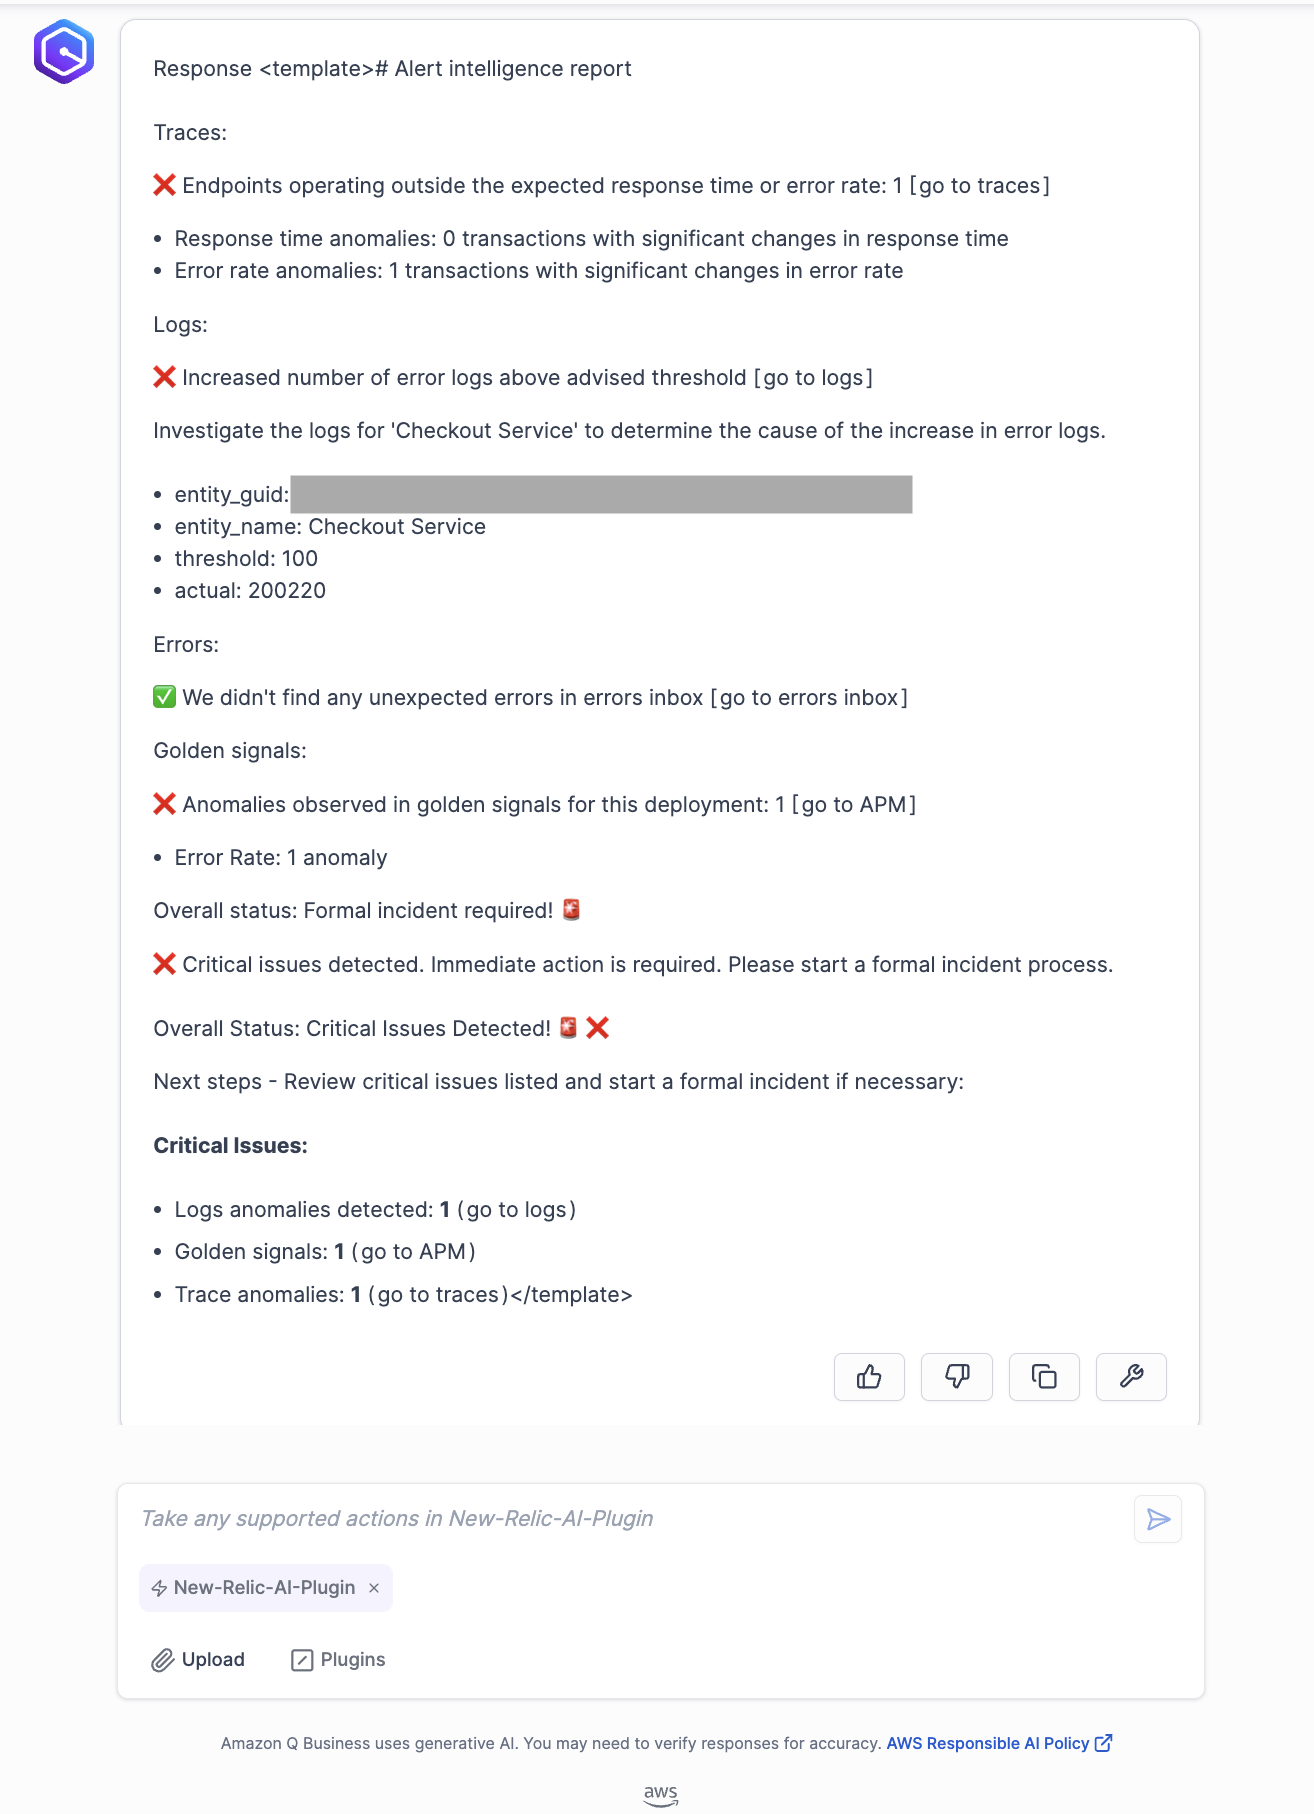
Task: Click "go to traces" under Traces
Action: coord(979,186)
